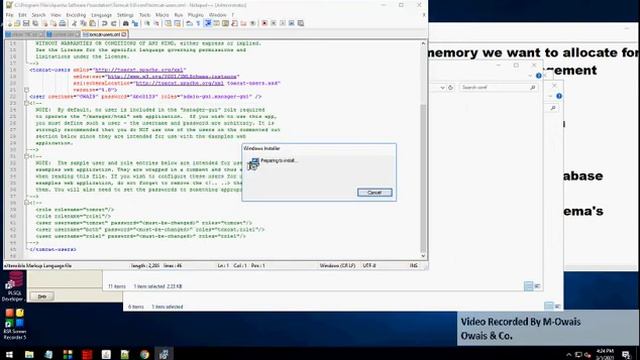The width and height of the screenshot is (640, 360).
Task: Toggle the file monitoring eye icon
Action: coord(253,24)
